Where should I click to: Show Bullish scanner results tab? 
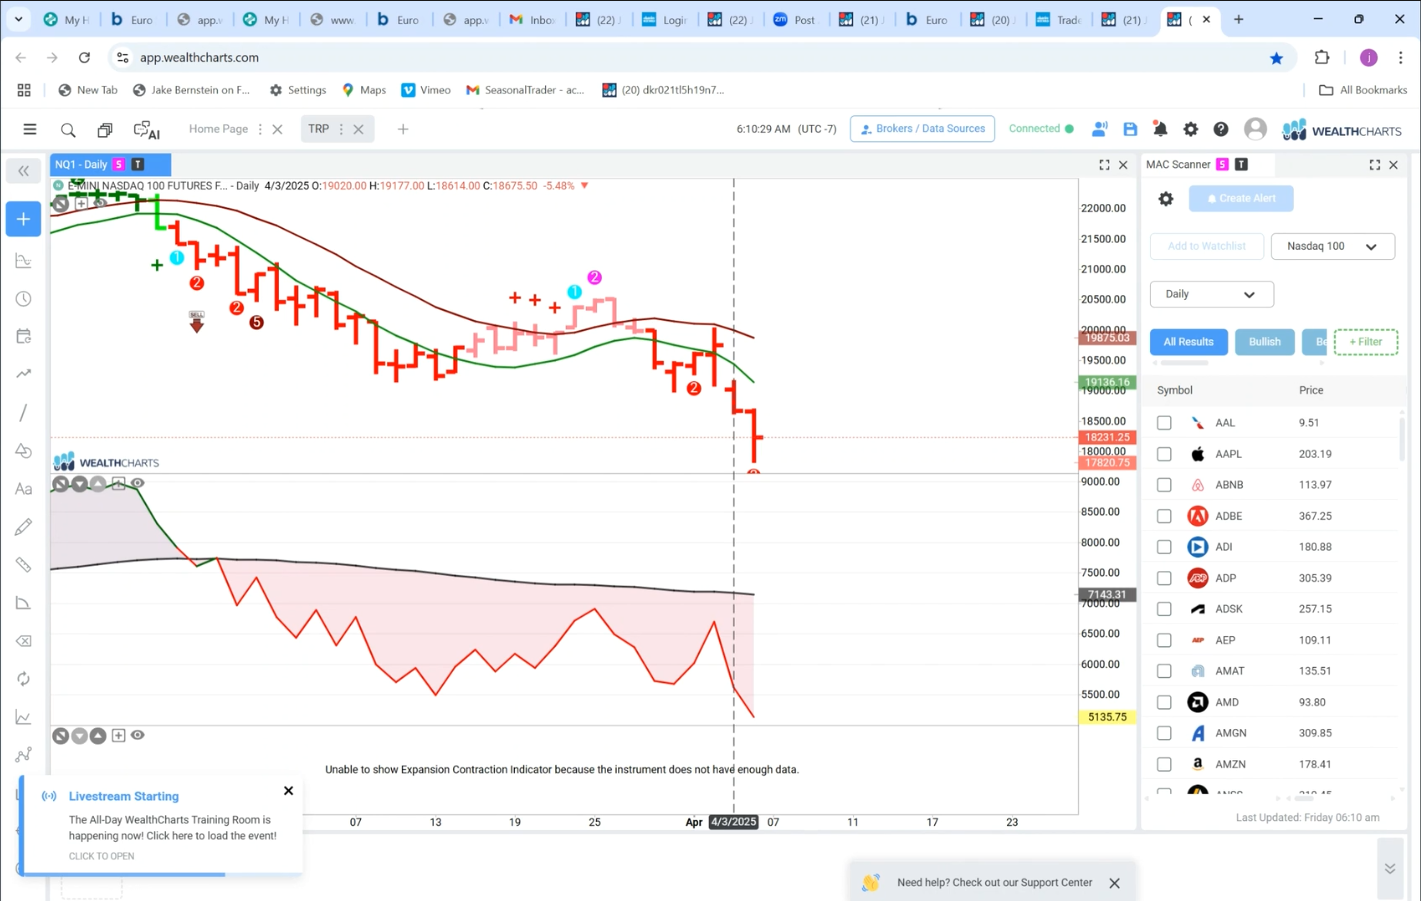[1264, 342]
